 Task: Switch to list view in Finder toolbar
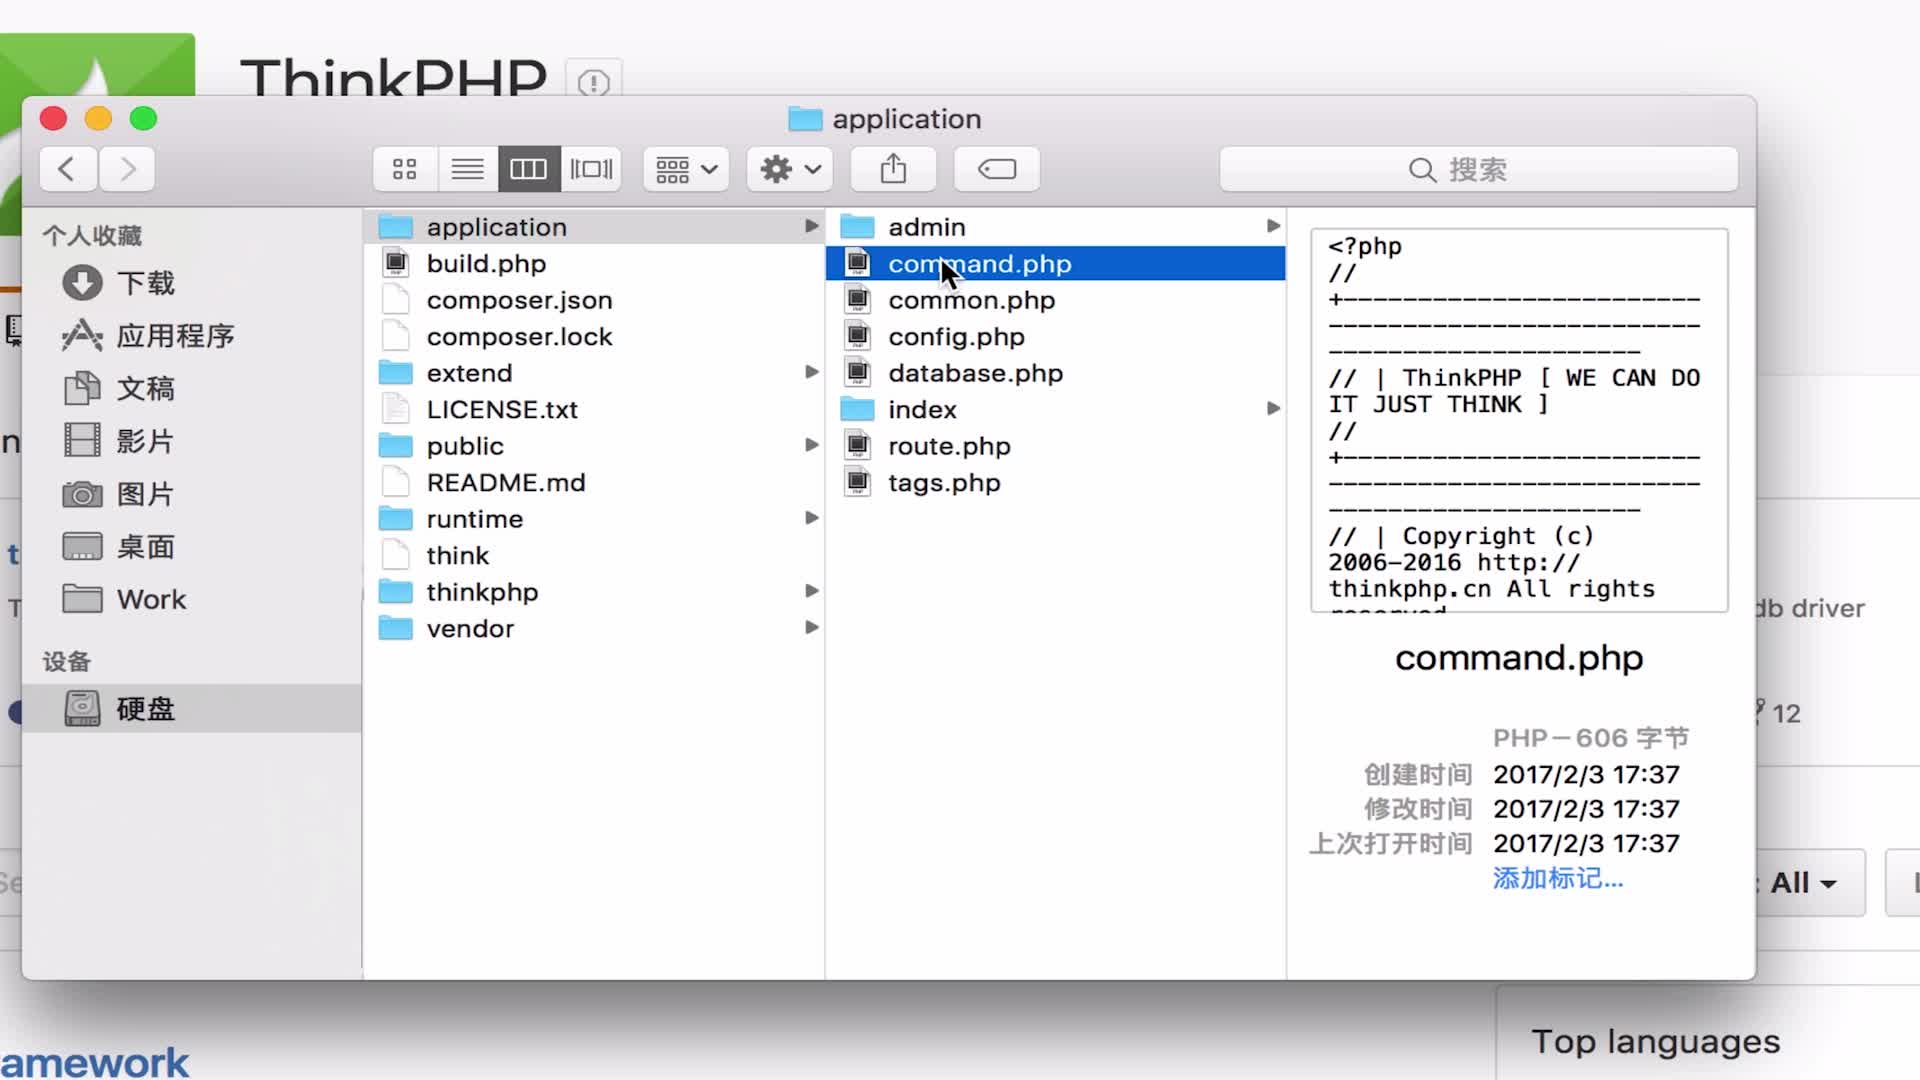click(467, 169)
